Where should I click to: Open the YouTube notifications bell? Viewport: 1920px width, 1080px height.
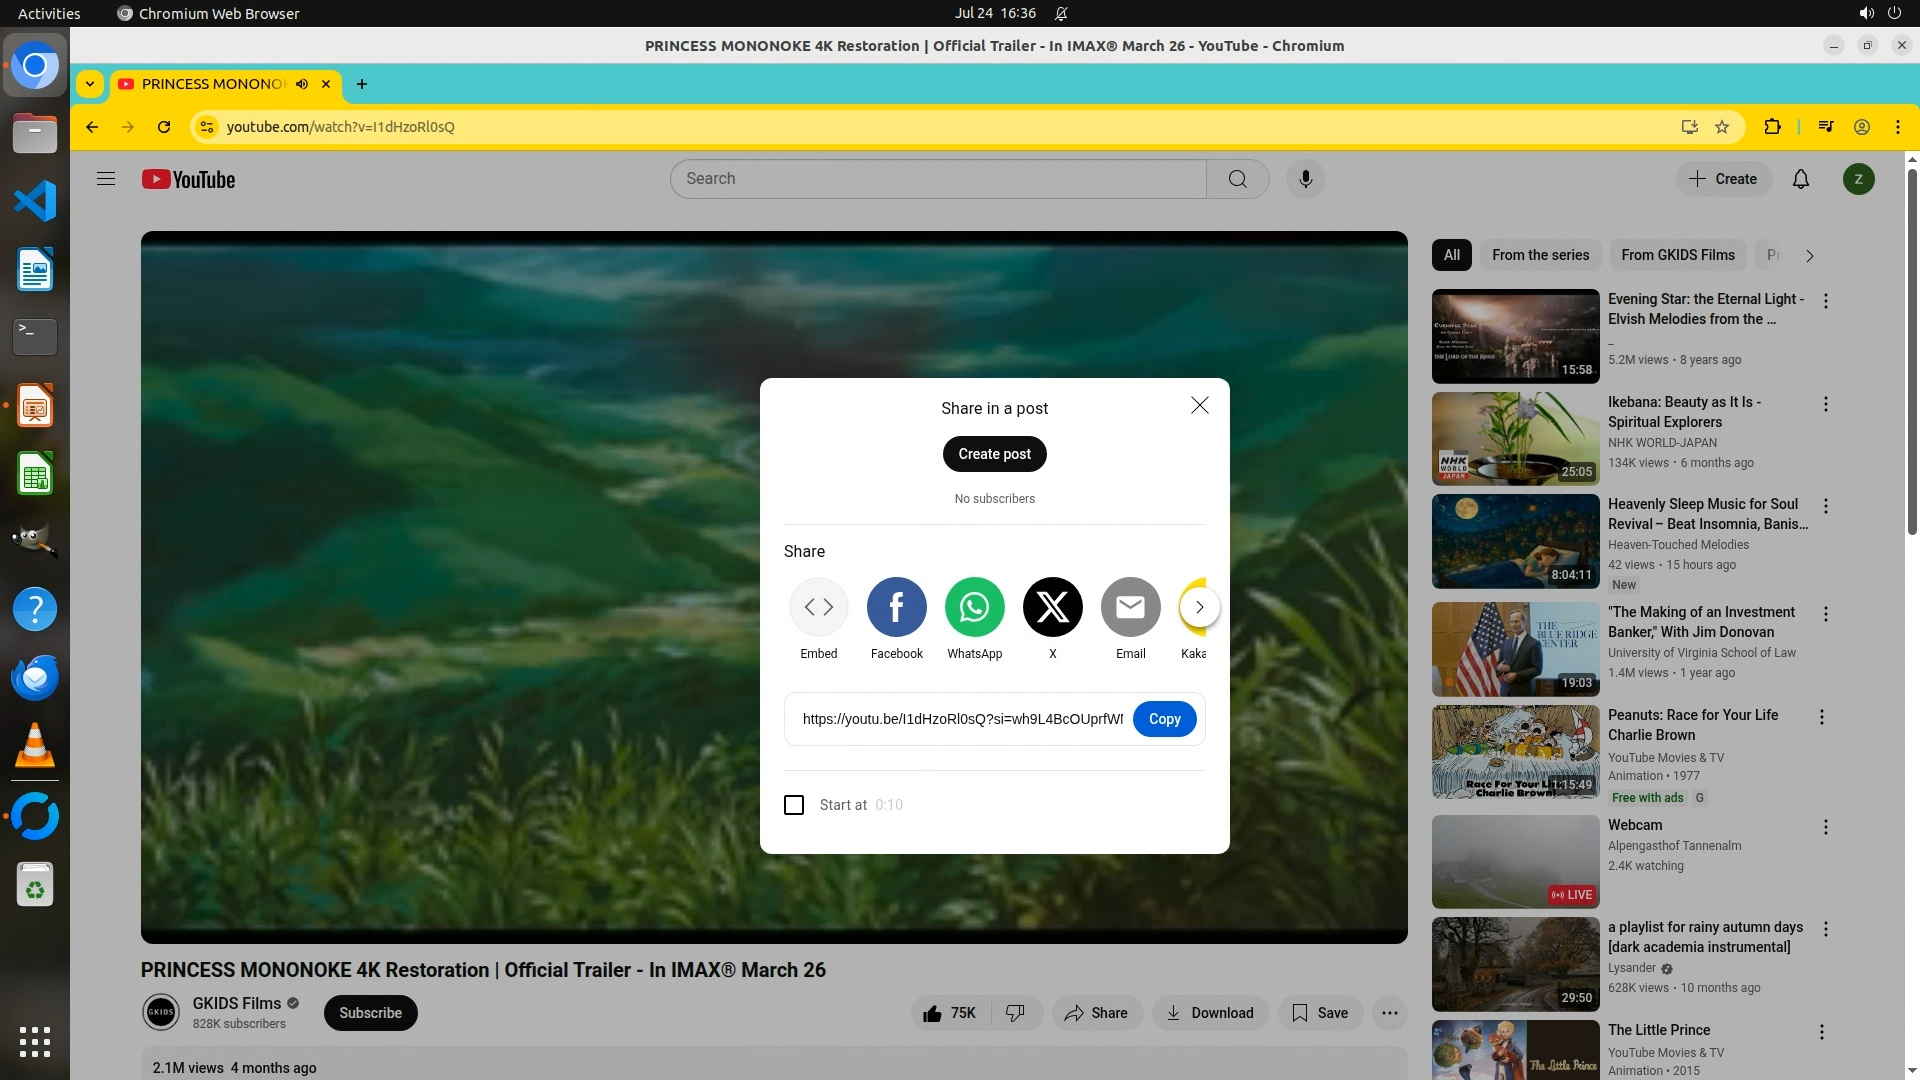click(1800, 179)
